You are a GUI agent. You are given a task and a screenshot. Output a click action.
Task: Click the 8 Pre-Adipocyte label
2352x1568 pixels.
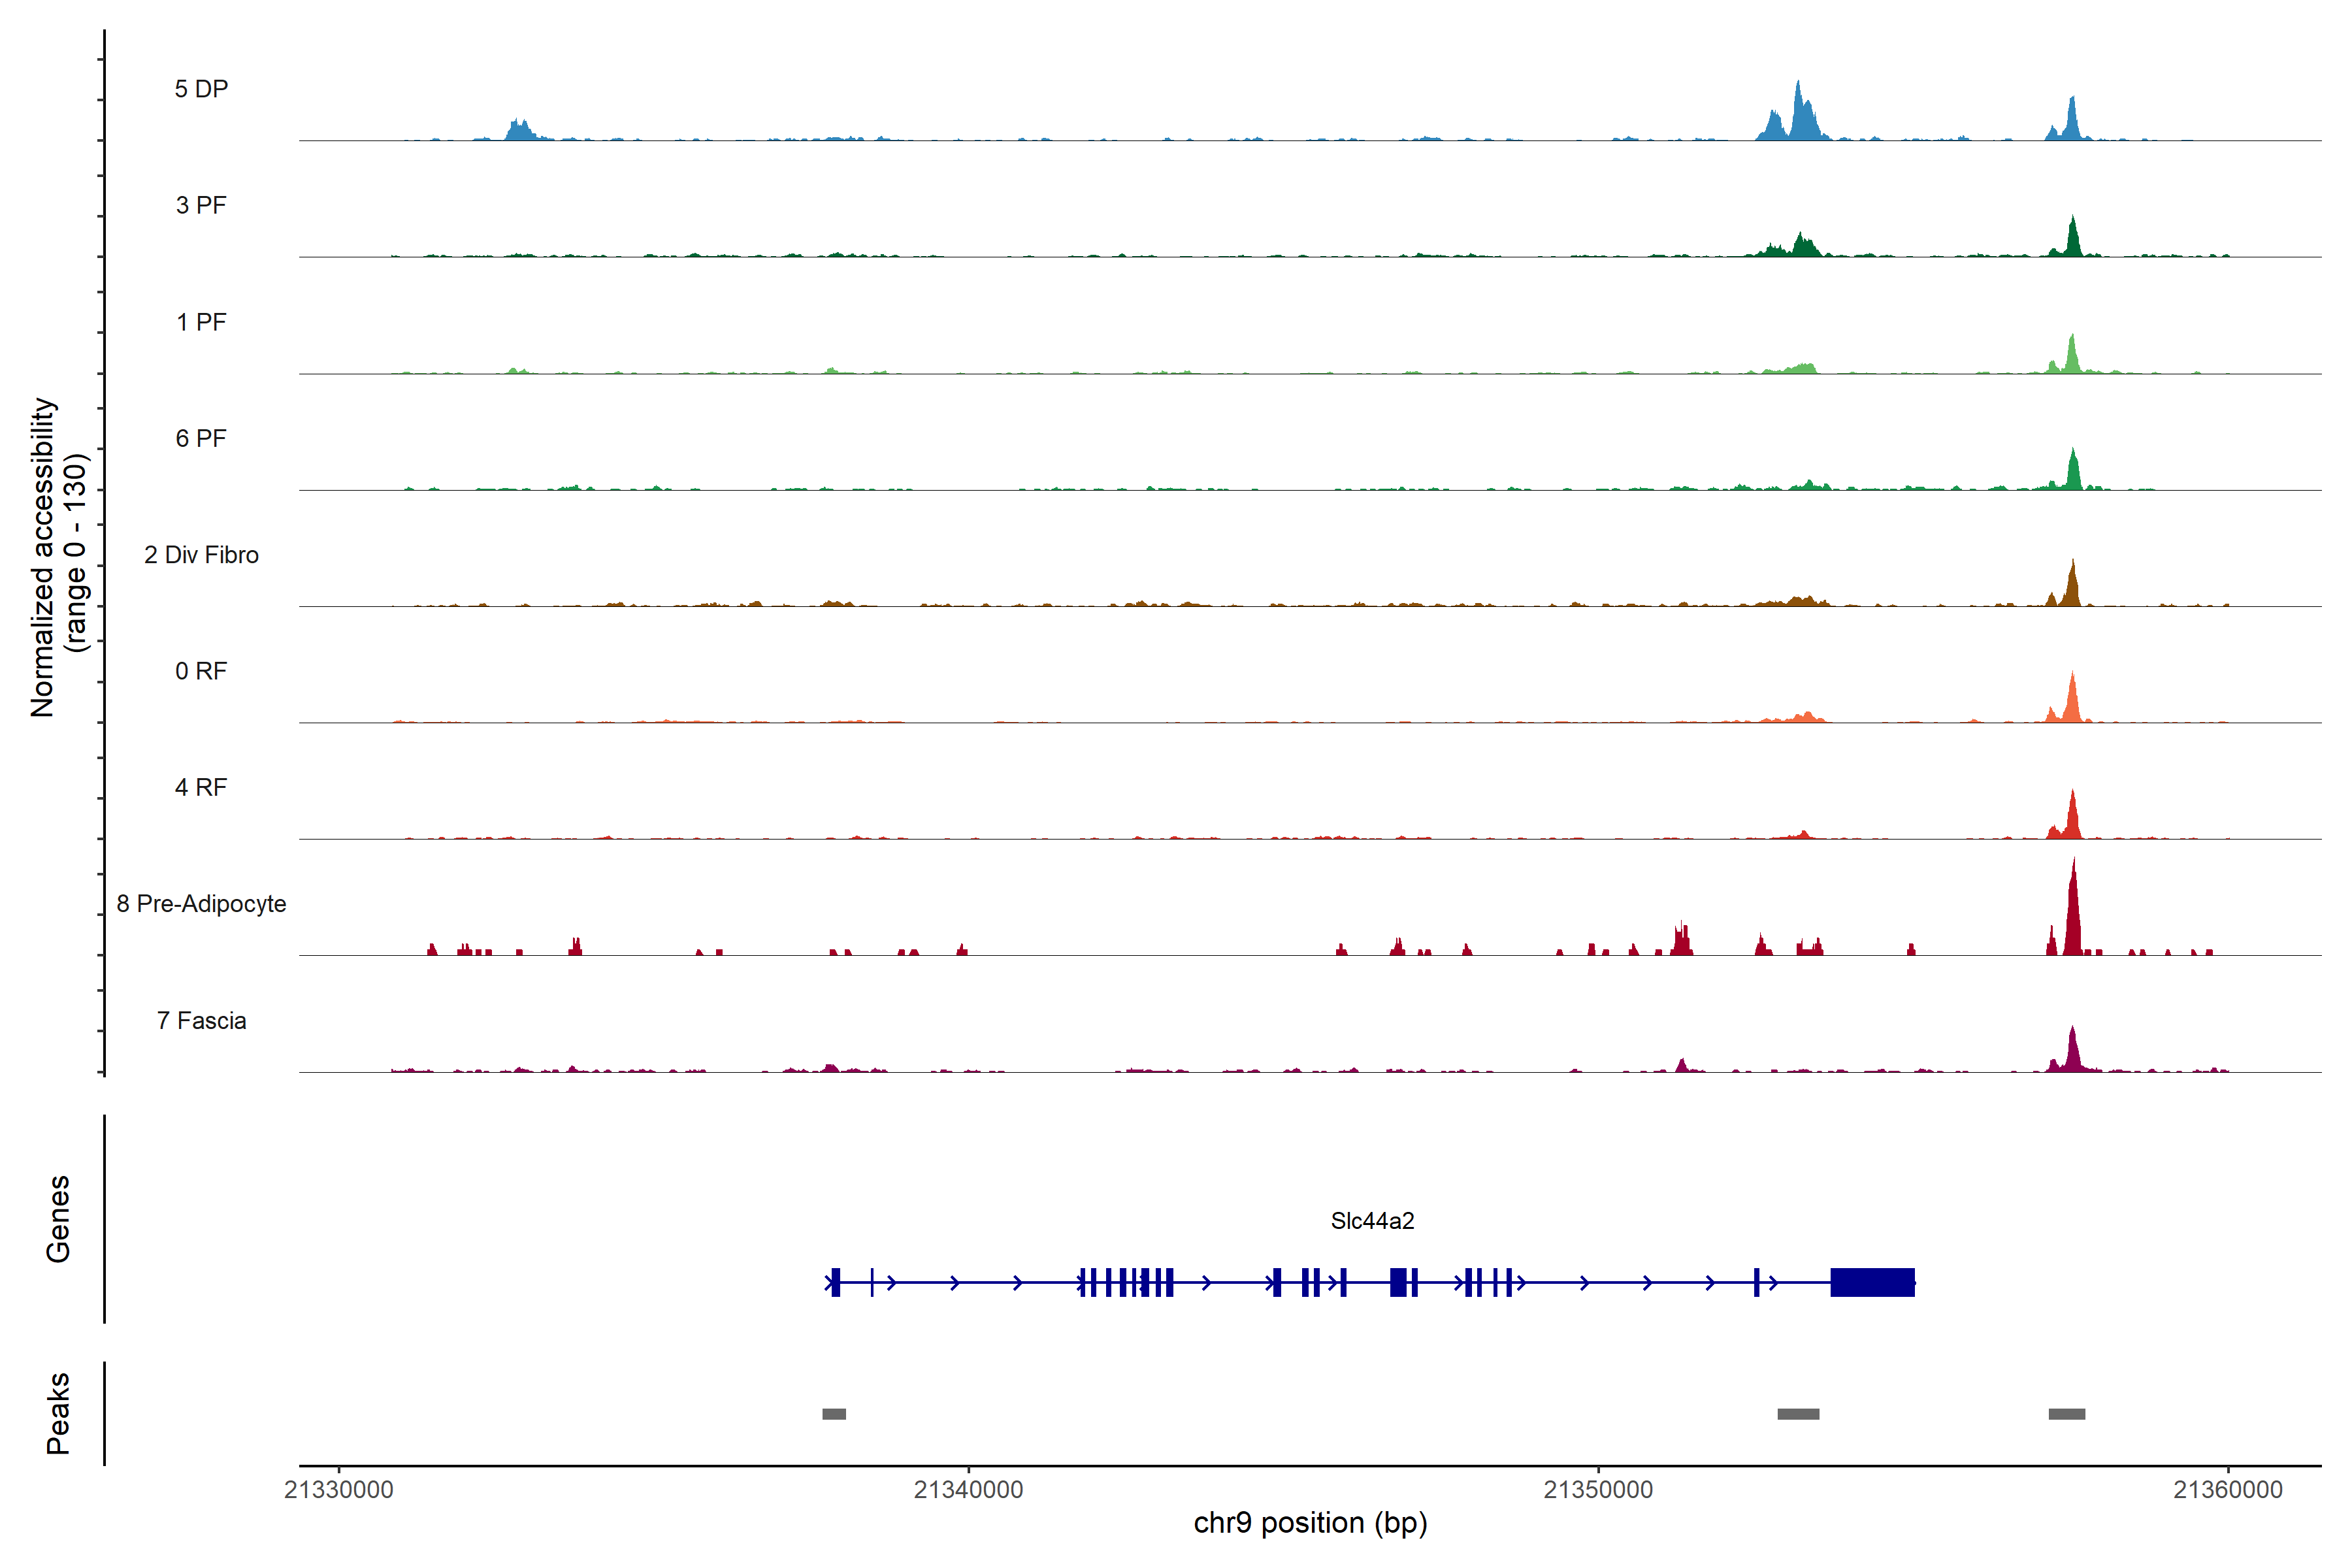pos(201,904)
